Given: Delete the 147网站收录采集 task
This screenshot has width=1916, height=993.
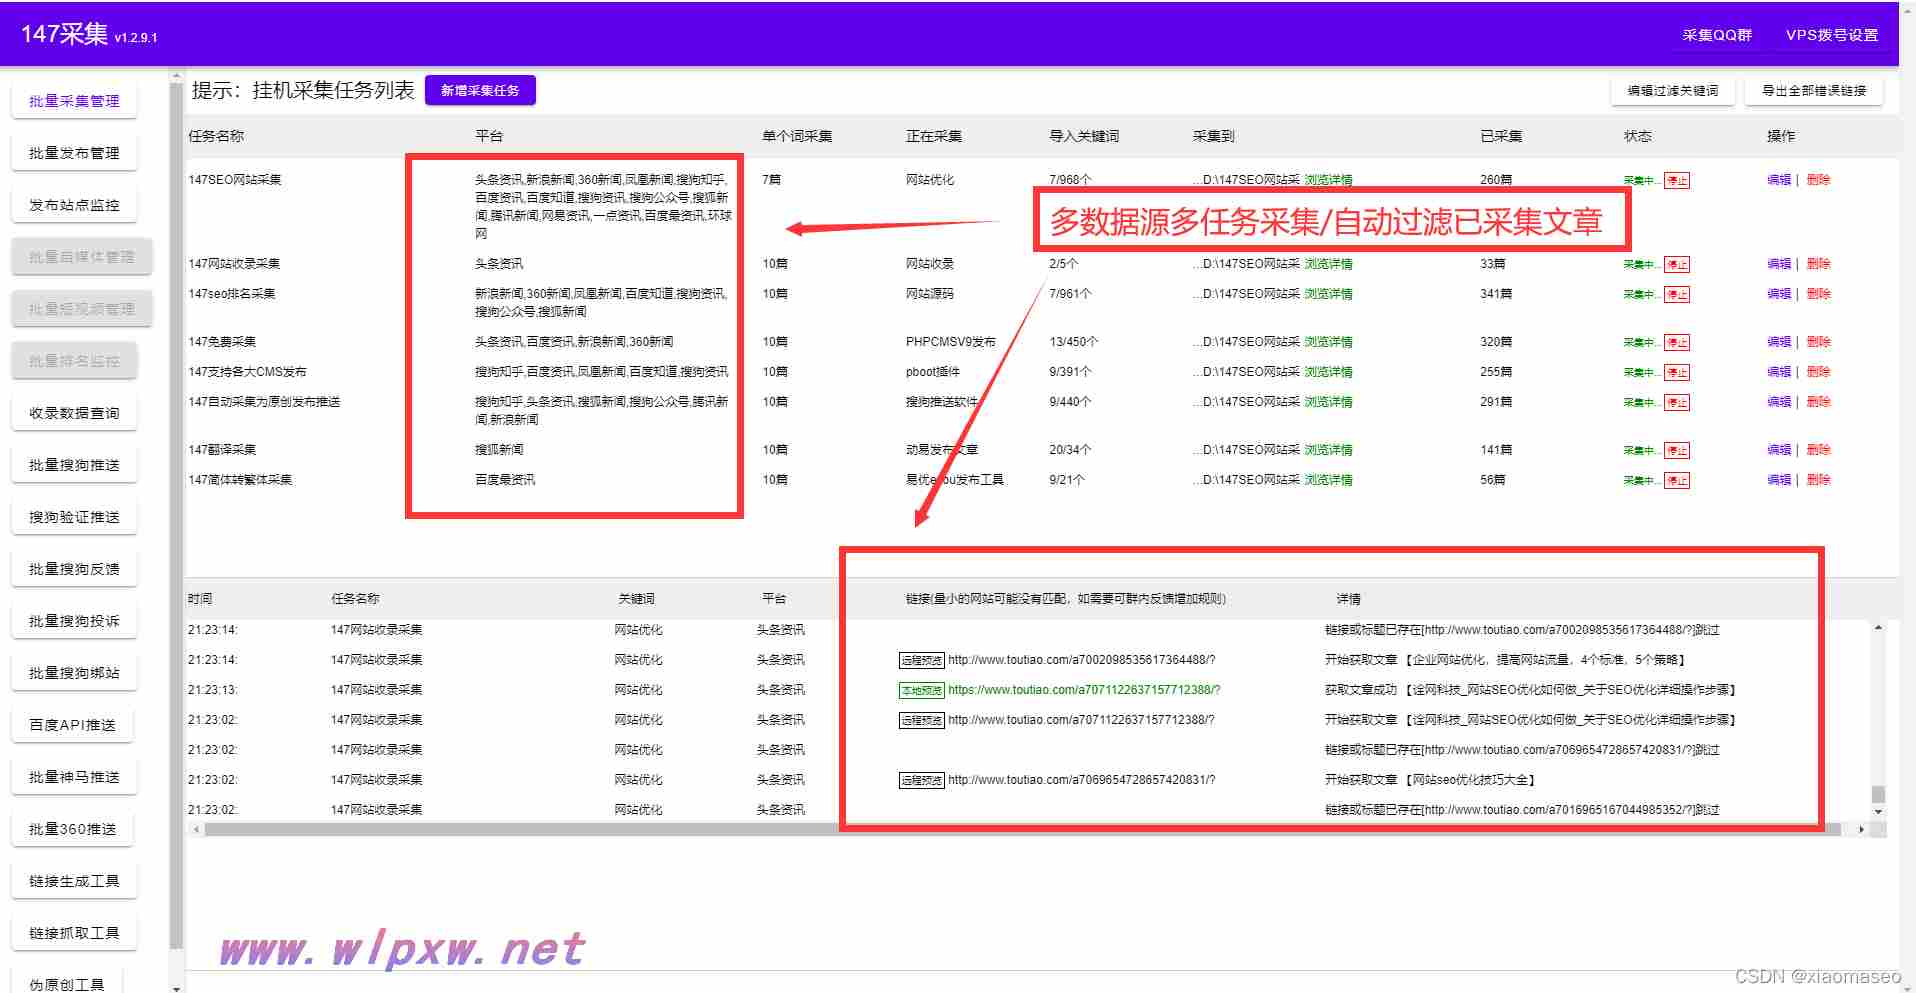Looking at the screenshot, I should (x=1818, y=264).
